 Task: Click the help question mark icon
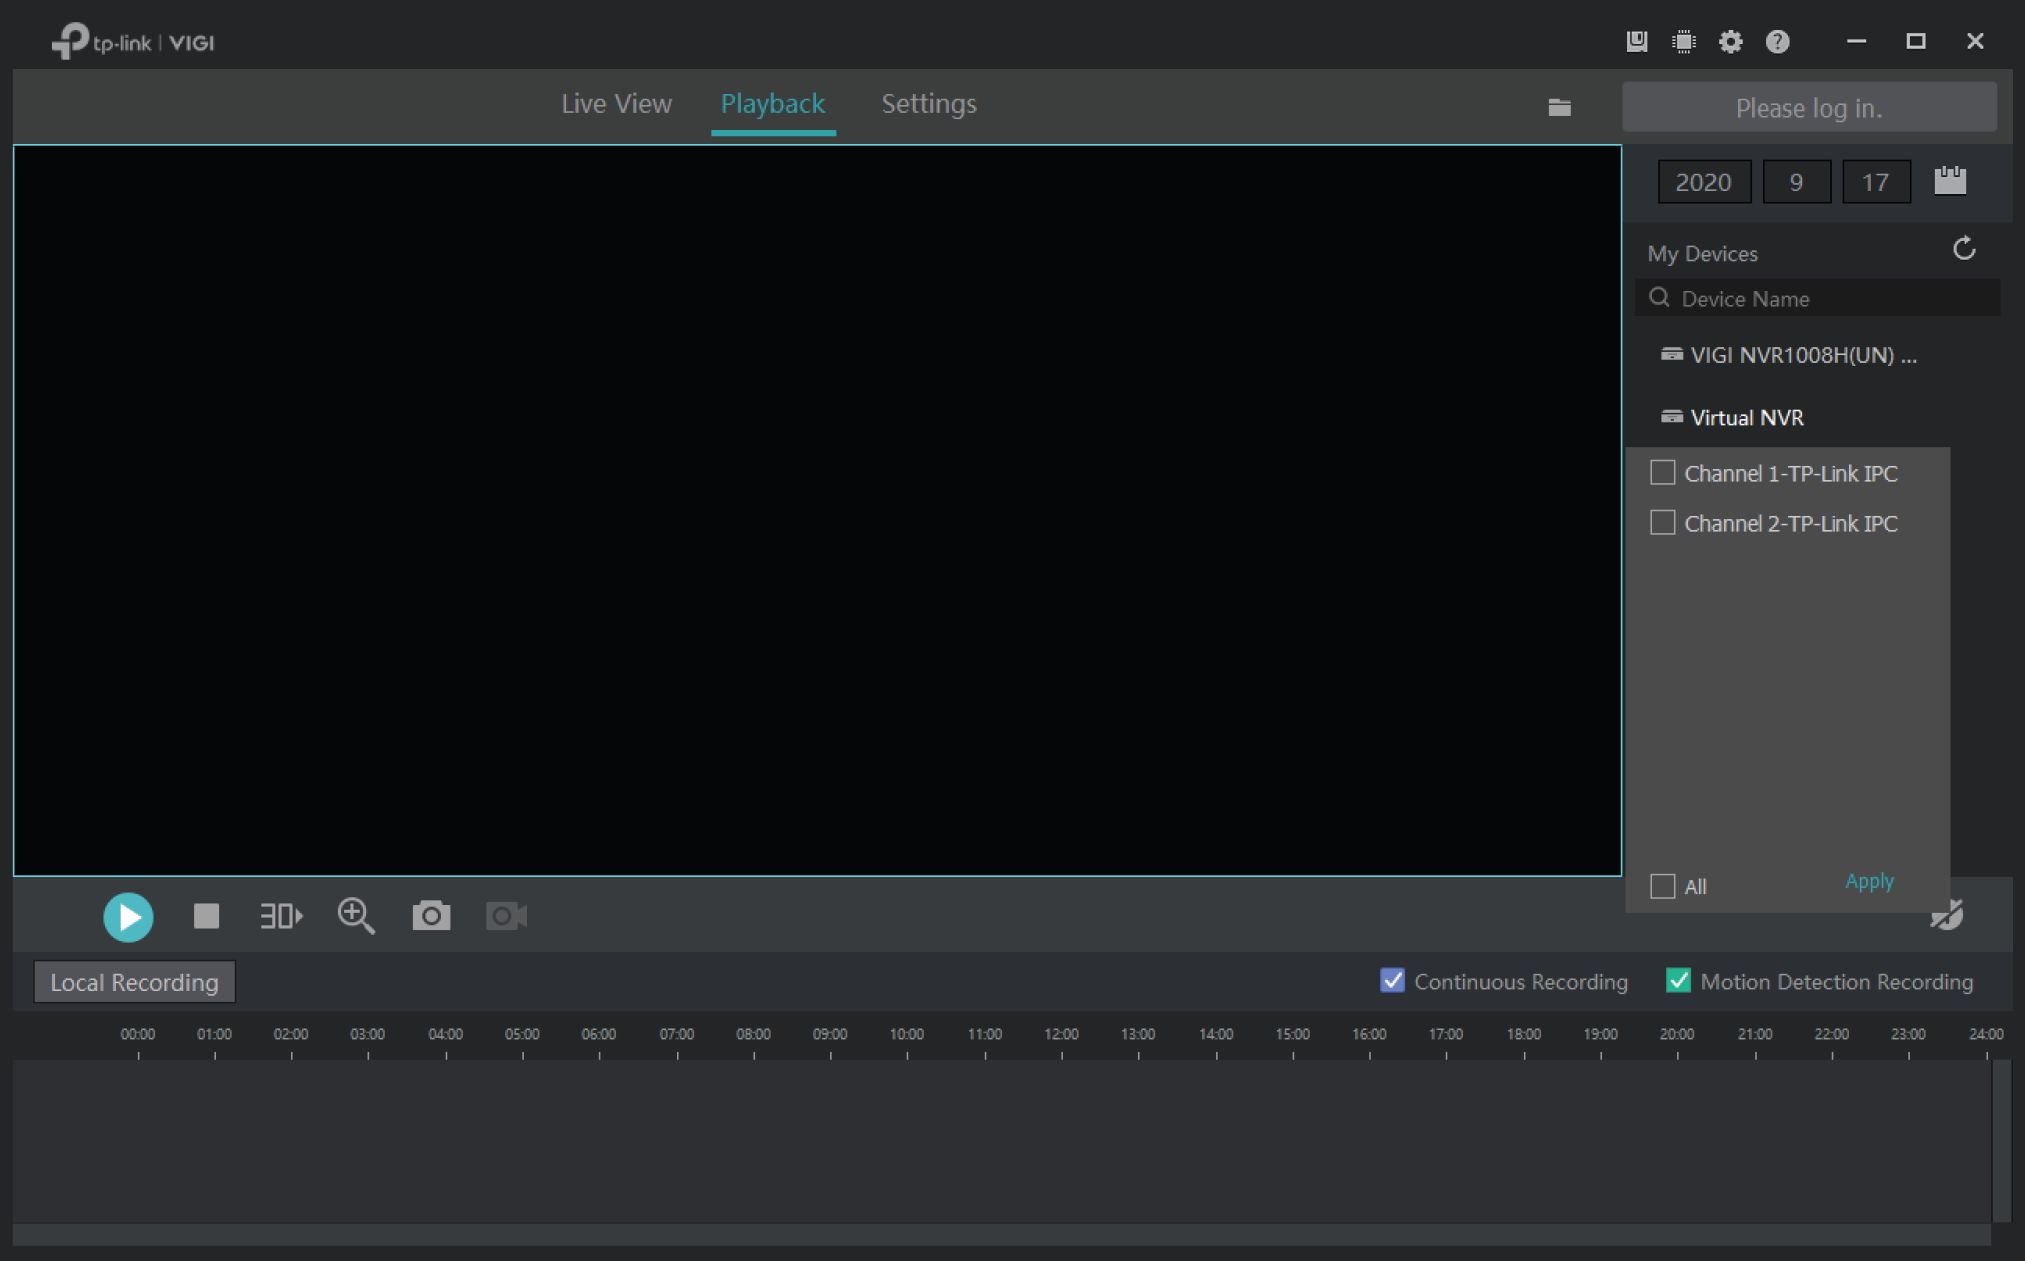(1777, 42)
